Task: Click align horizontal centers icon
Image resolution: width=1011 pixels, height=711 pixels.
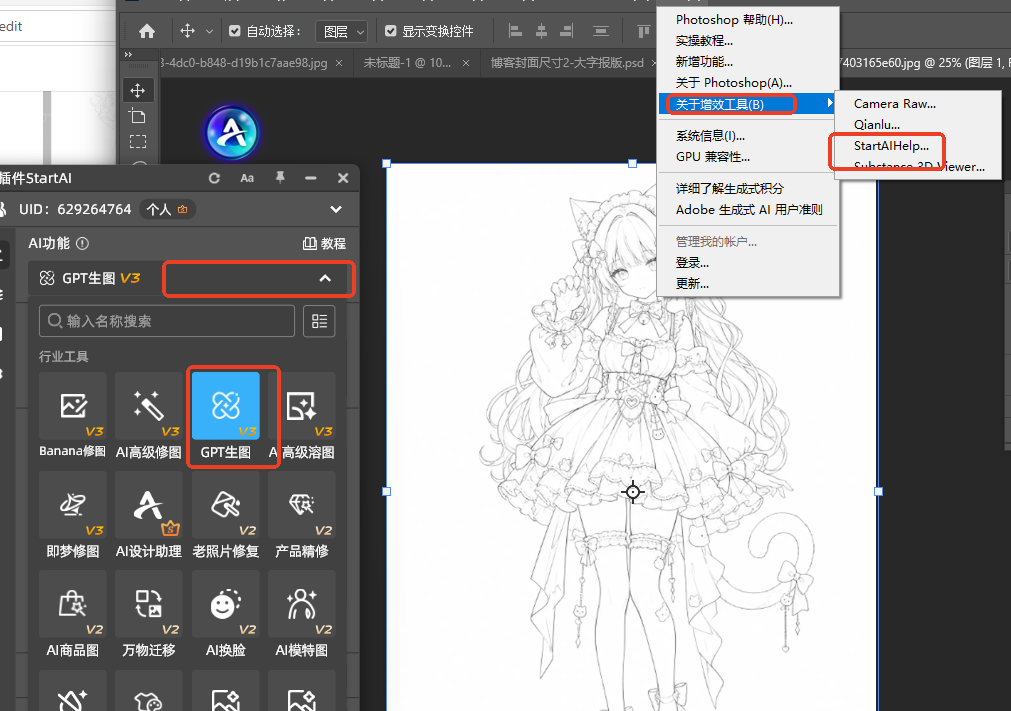Action: pos(541,31)
